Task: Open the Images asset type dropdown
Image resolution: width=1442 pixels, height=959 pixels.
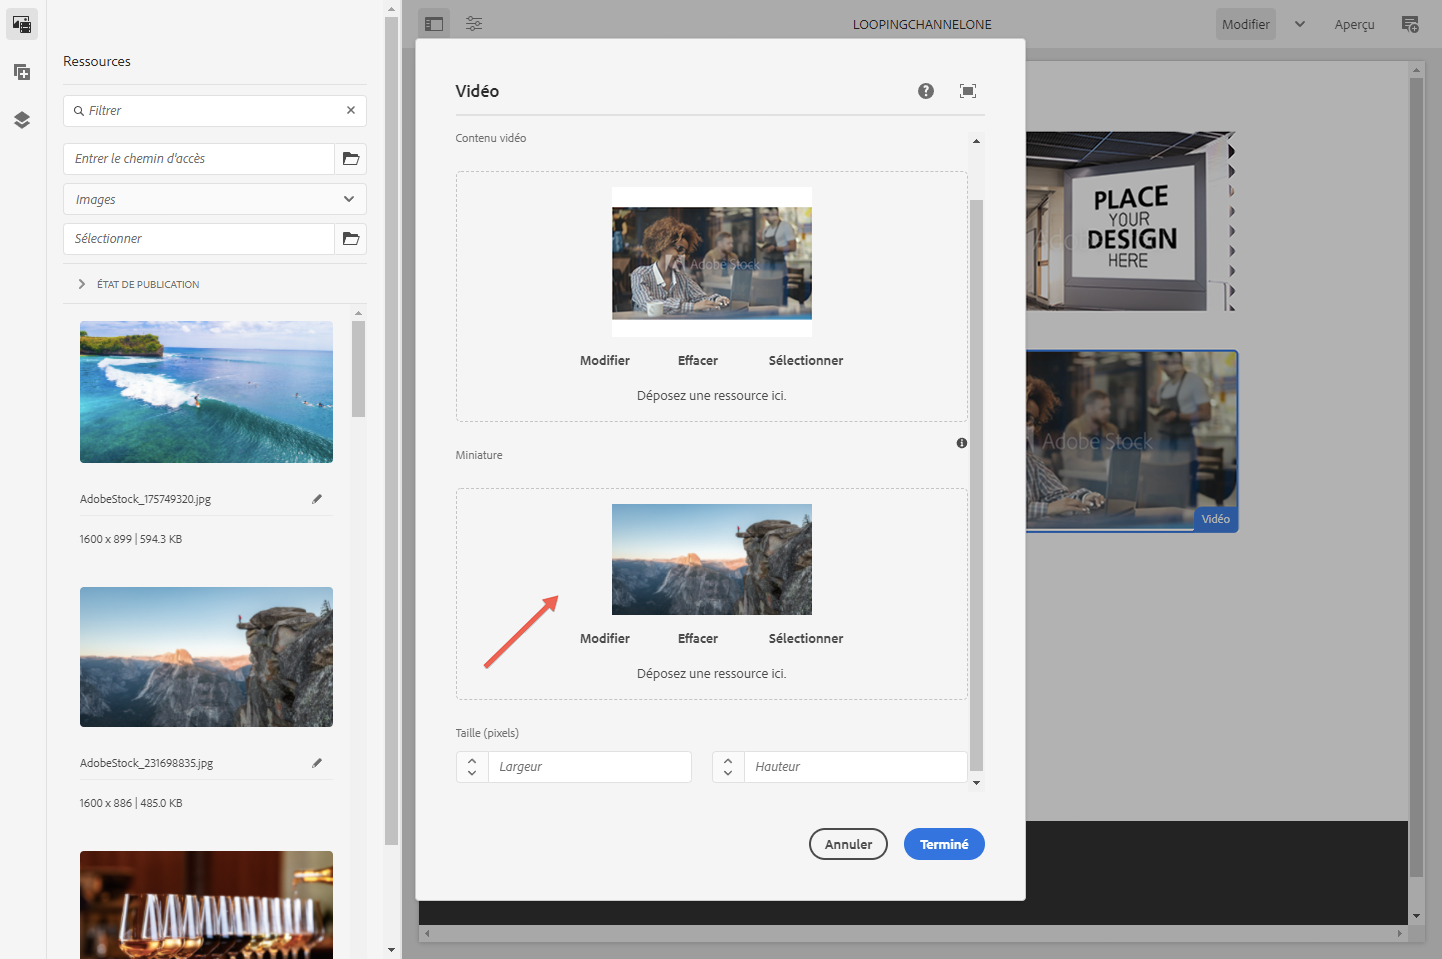Action: coord(215,199)
